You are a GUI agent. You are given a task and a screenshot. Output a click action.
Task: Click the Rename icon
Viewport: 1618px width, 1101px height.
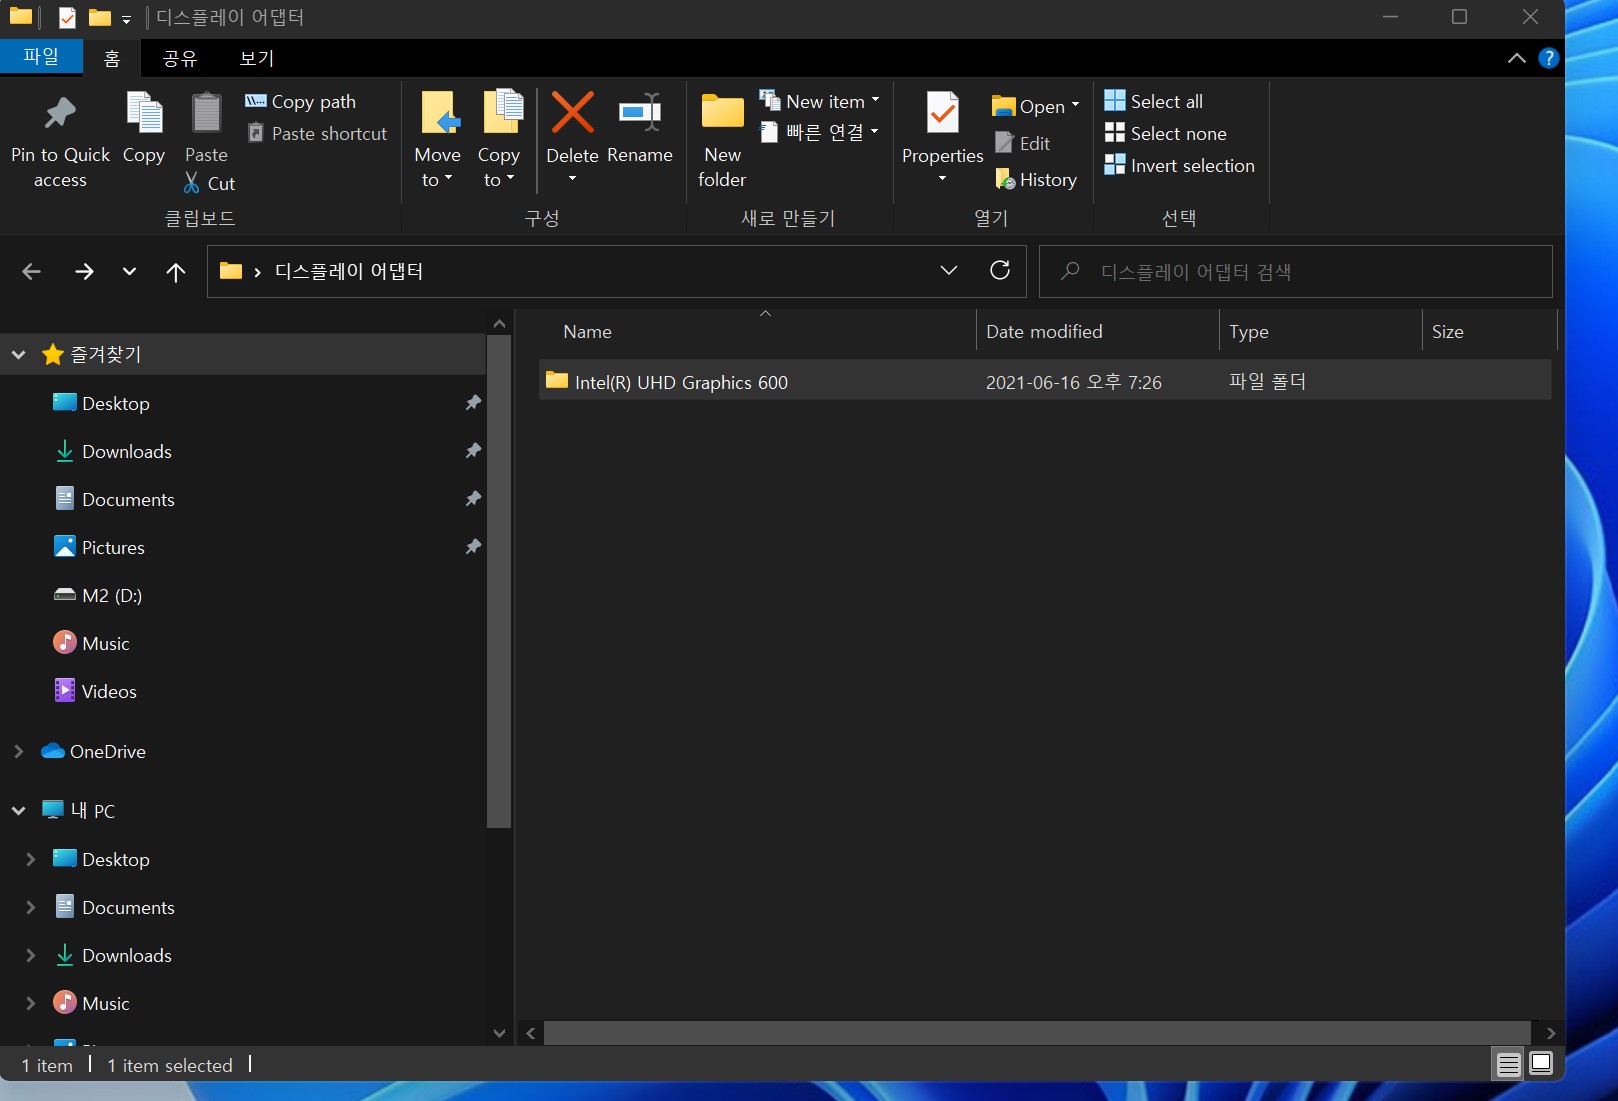point(640,112)
